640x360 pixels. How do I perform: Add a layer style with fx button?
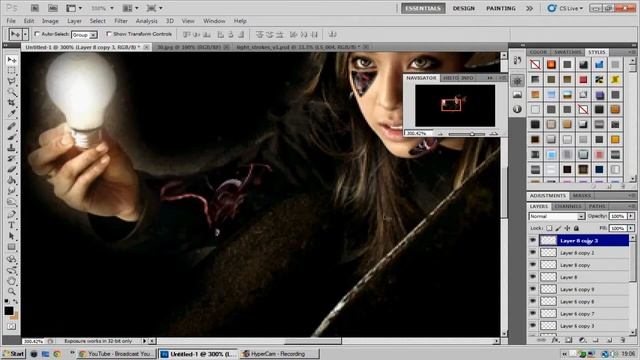coord(555,340)
